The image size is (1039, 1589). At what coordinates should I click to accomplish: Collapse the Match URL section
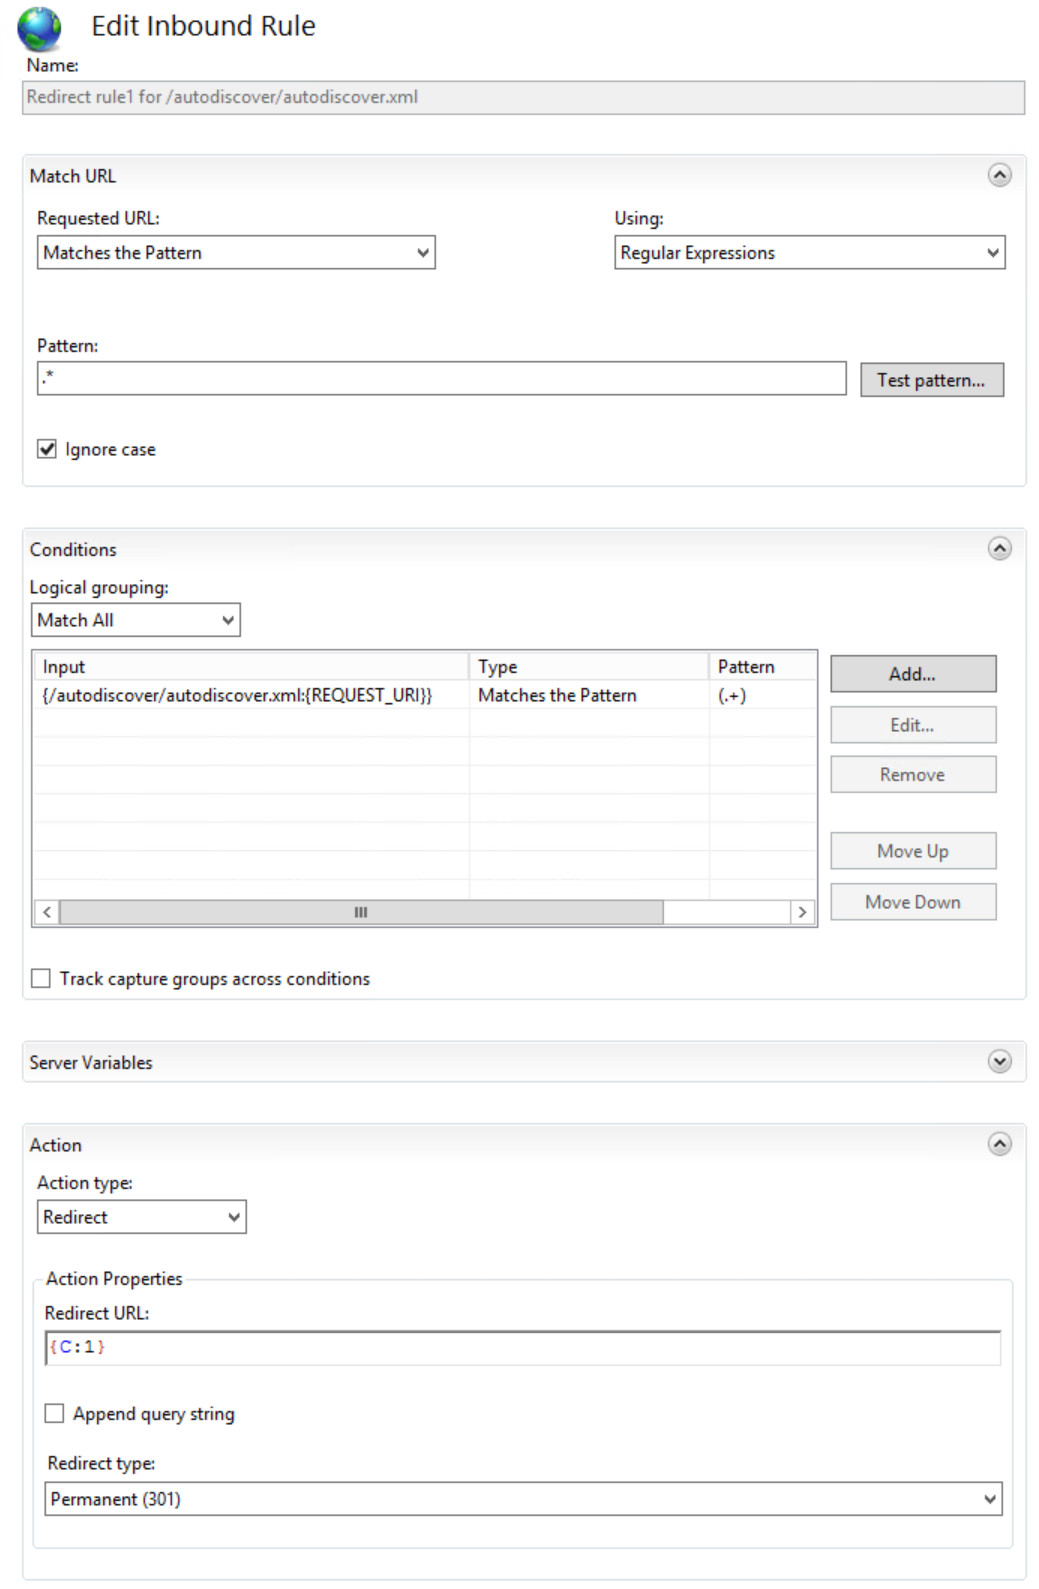(x=999, y=175)
